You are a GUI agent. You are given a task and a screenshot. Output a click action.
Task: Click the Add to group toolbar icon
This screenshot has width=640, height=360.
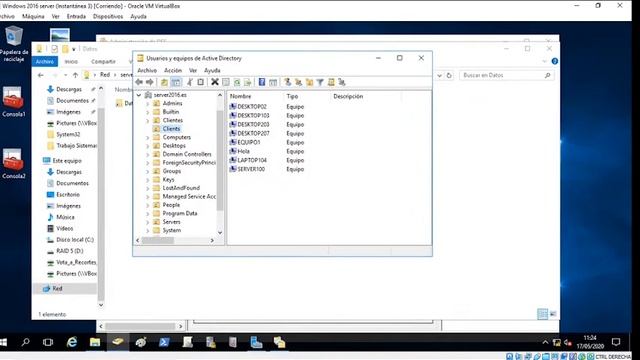tap(342, 82)
